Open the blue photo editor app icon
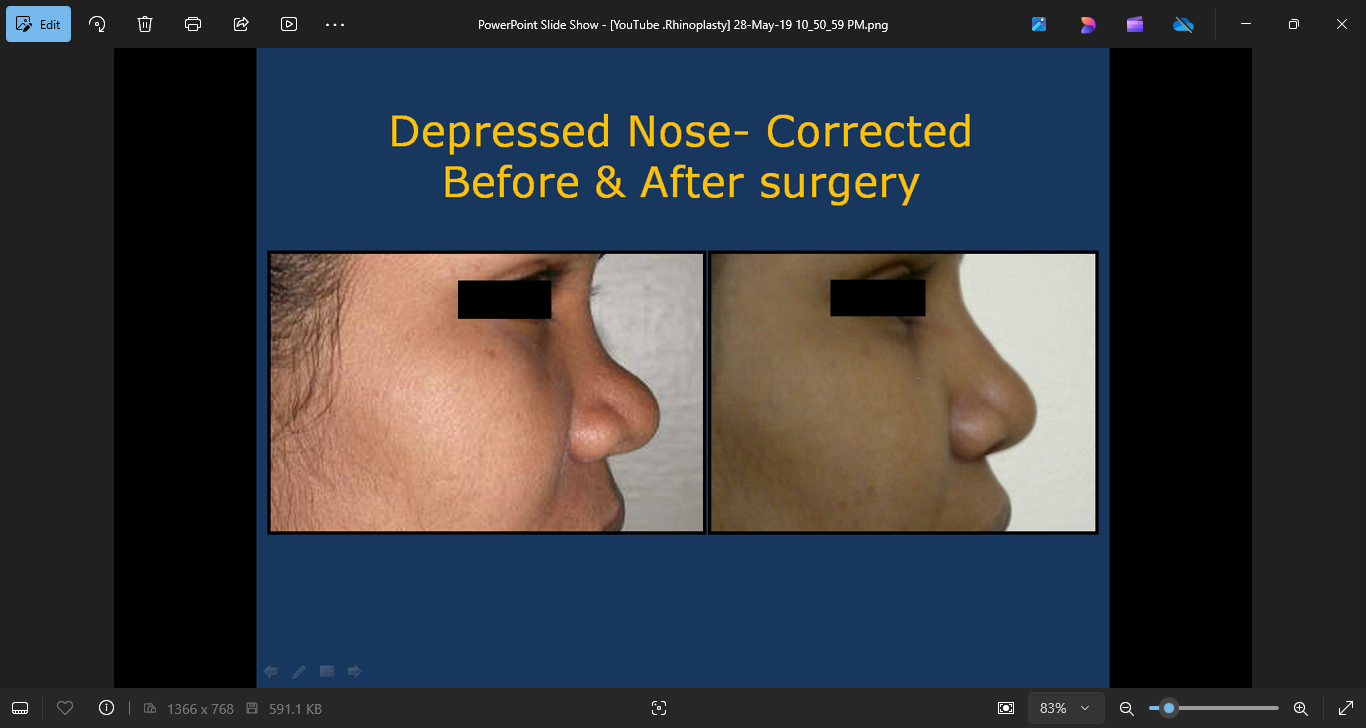 coord(1039,24)
